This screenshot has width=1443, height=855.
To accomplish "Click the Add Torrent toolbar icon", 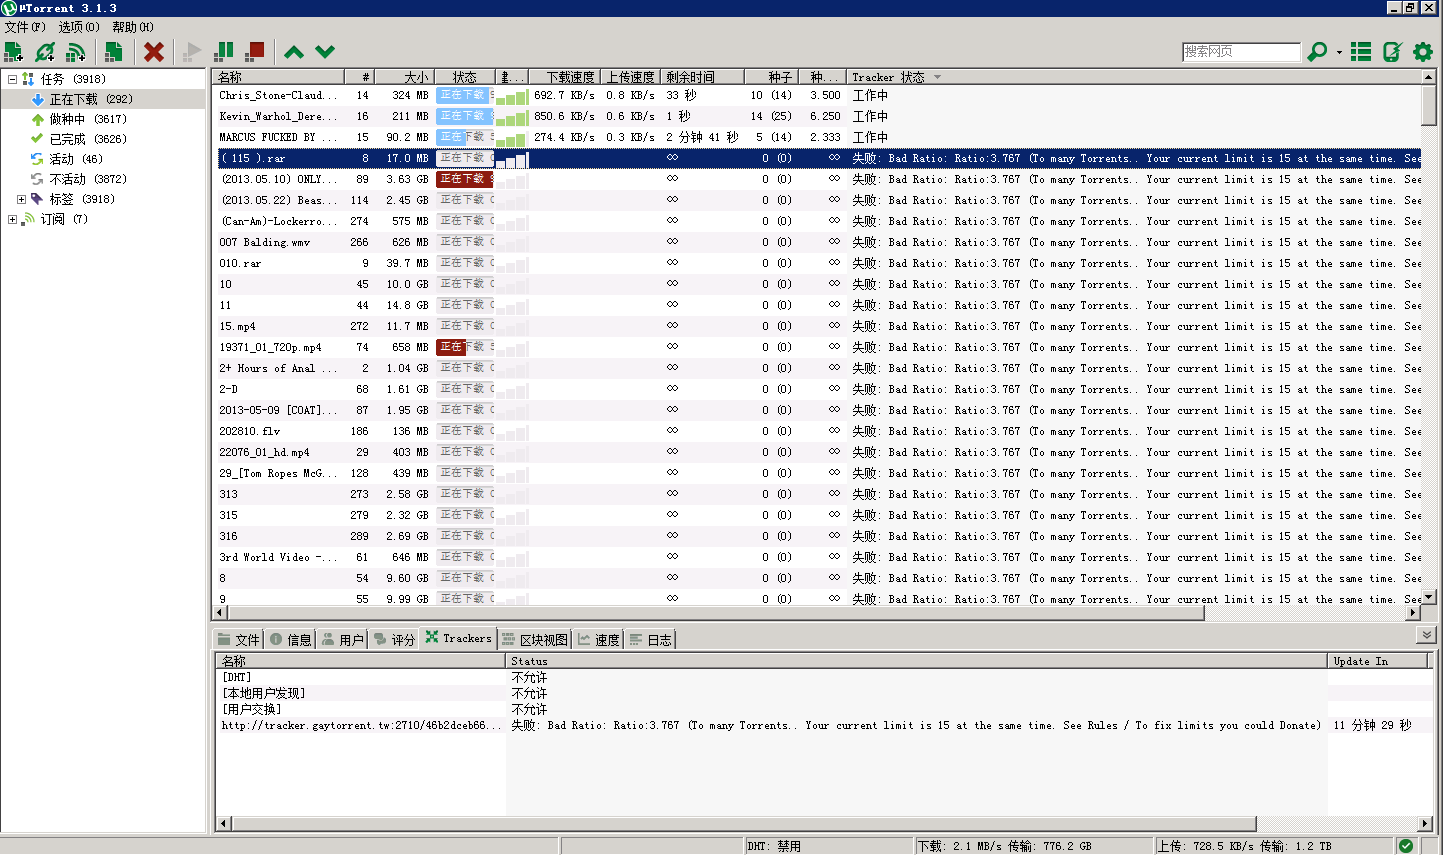I will pos(14,52).
